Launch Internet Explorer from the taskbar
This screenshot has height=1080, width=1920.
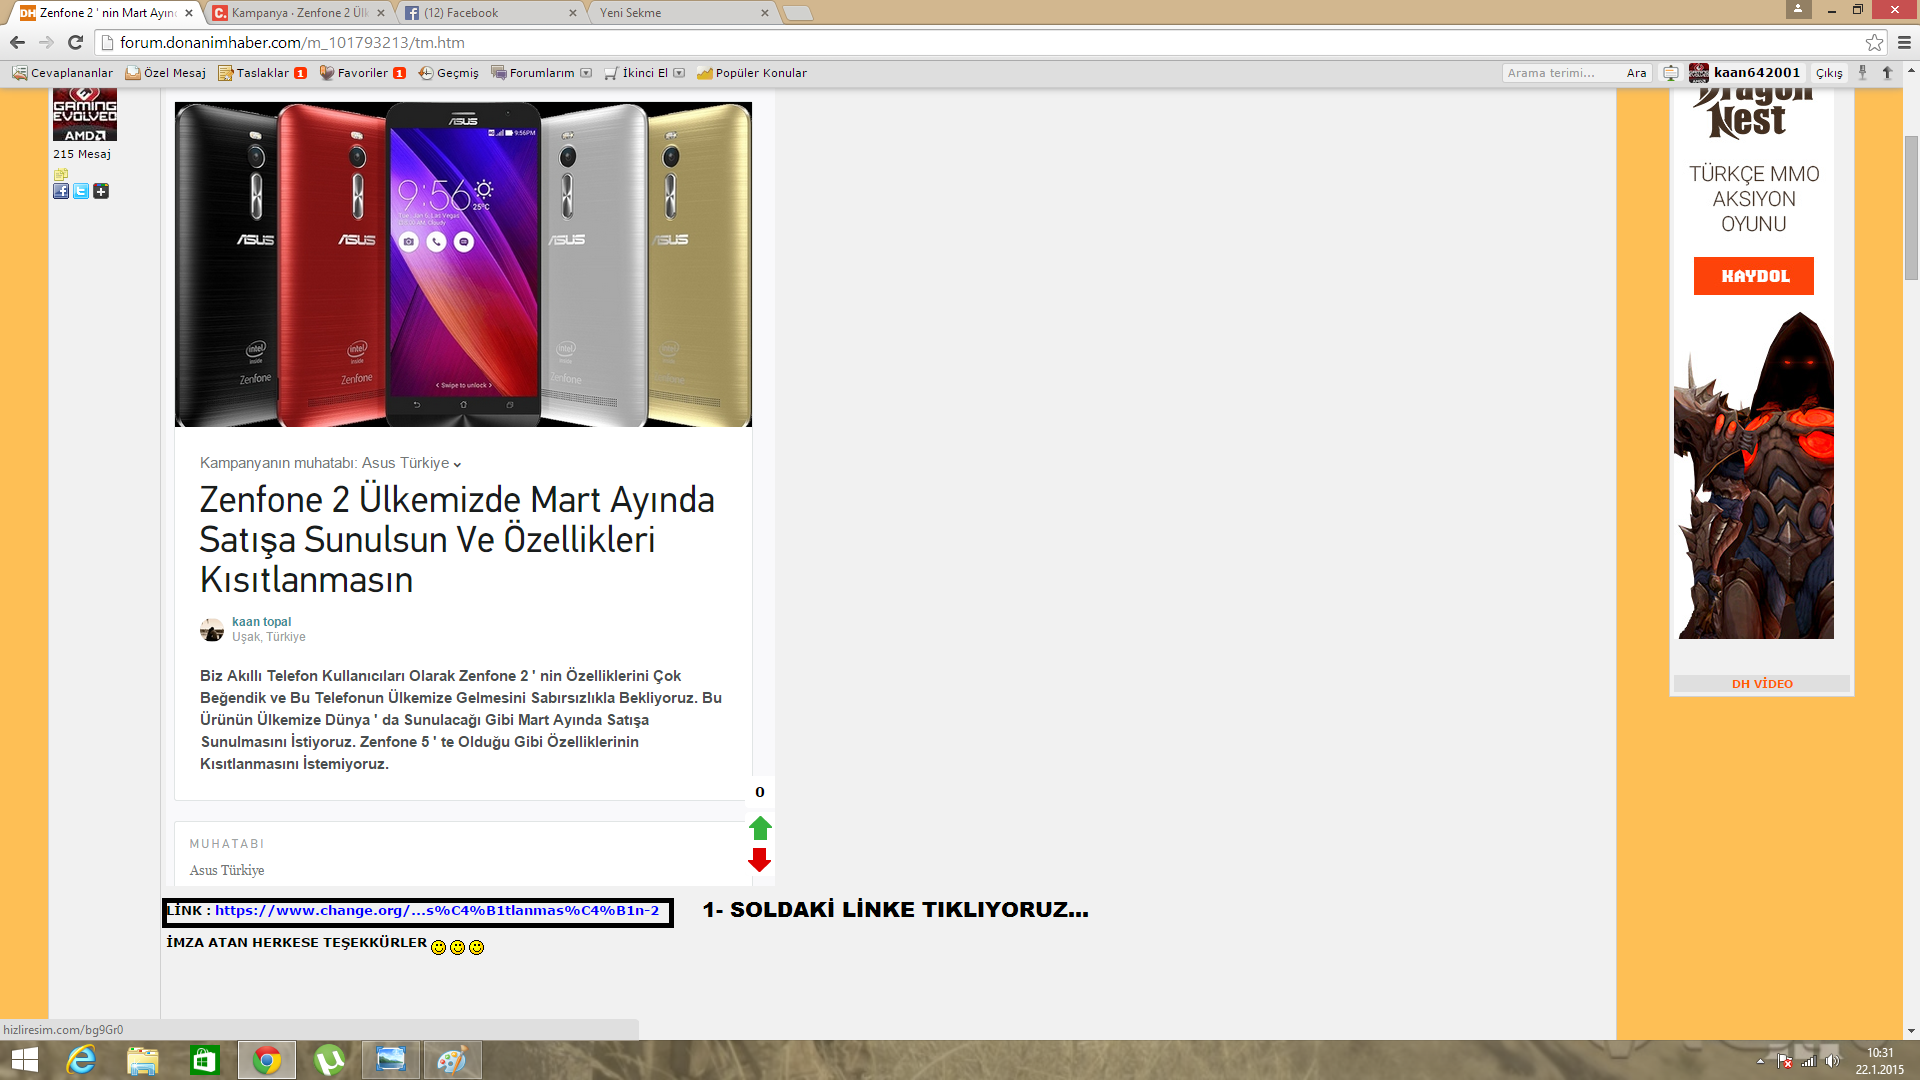click(81, 1060)
